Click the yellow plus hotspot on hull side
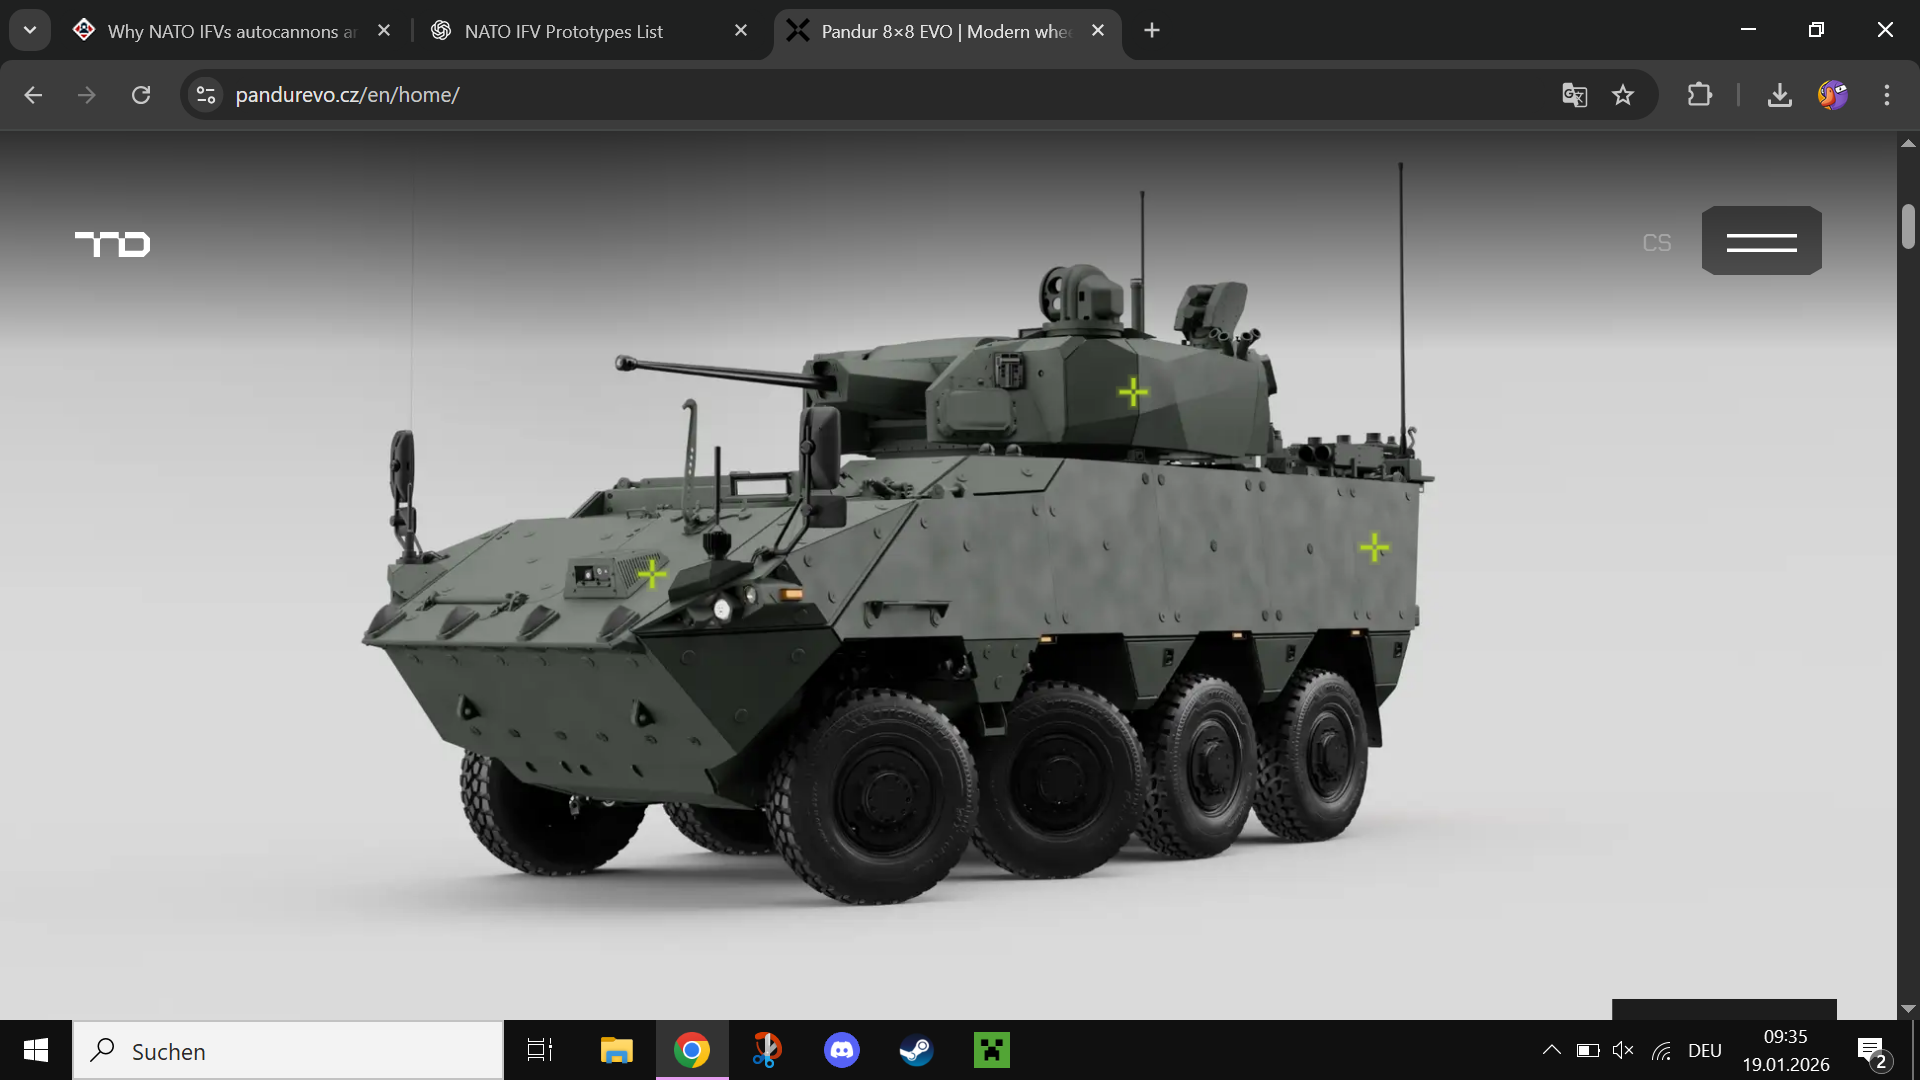Image resolution: width=1920 pixels, height=1080 pixels. [1374, 547]
